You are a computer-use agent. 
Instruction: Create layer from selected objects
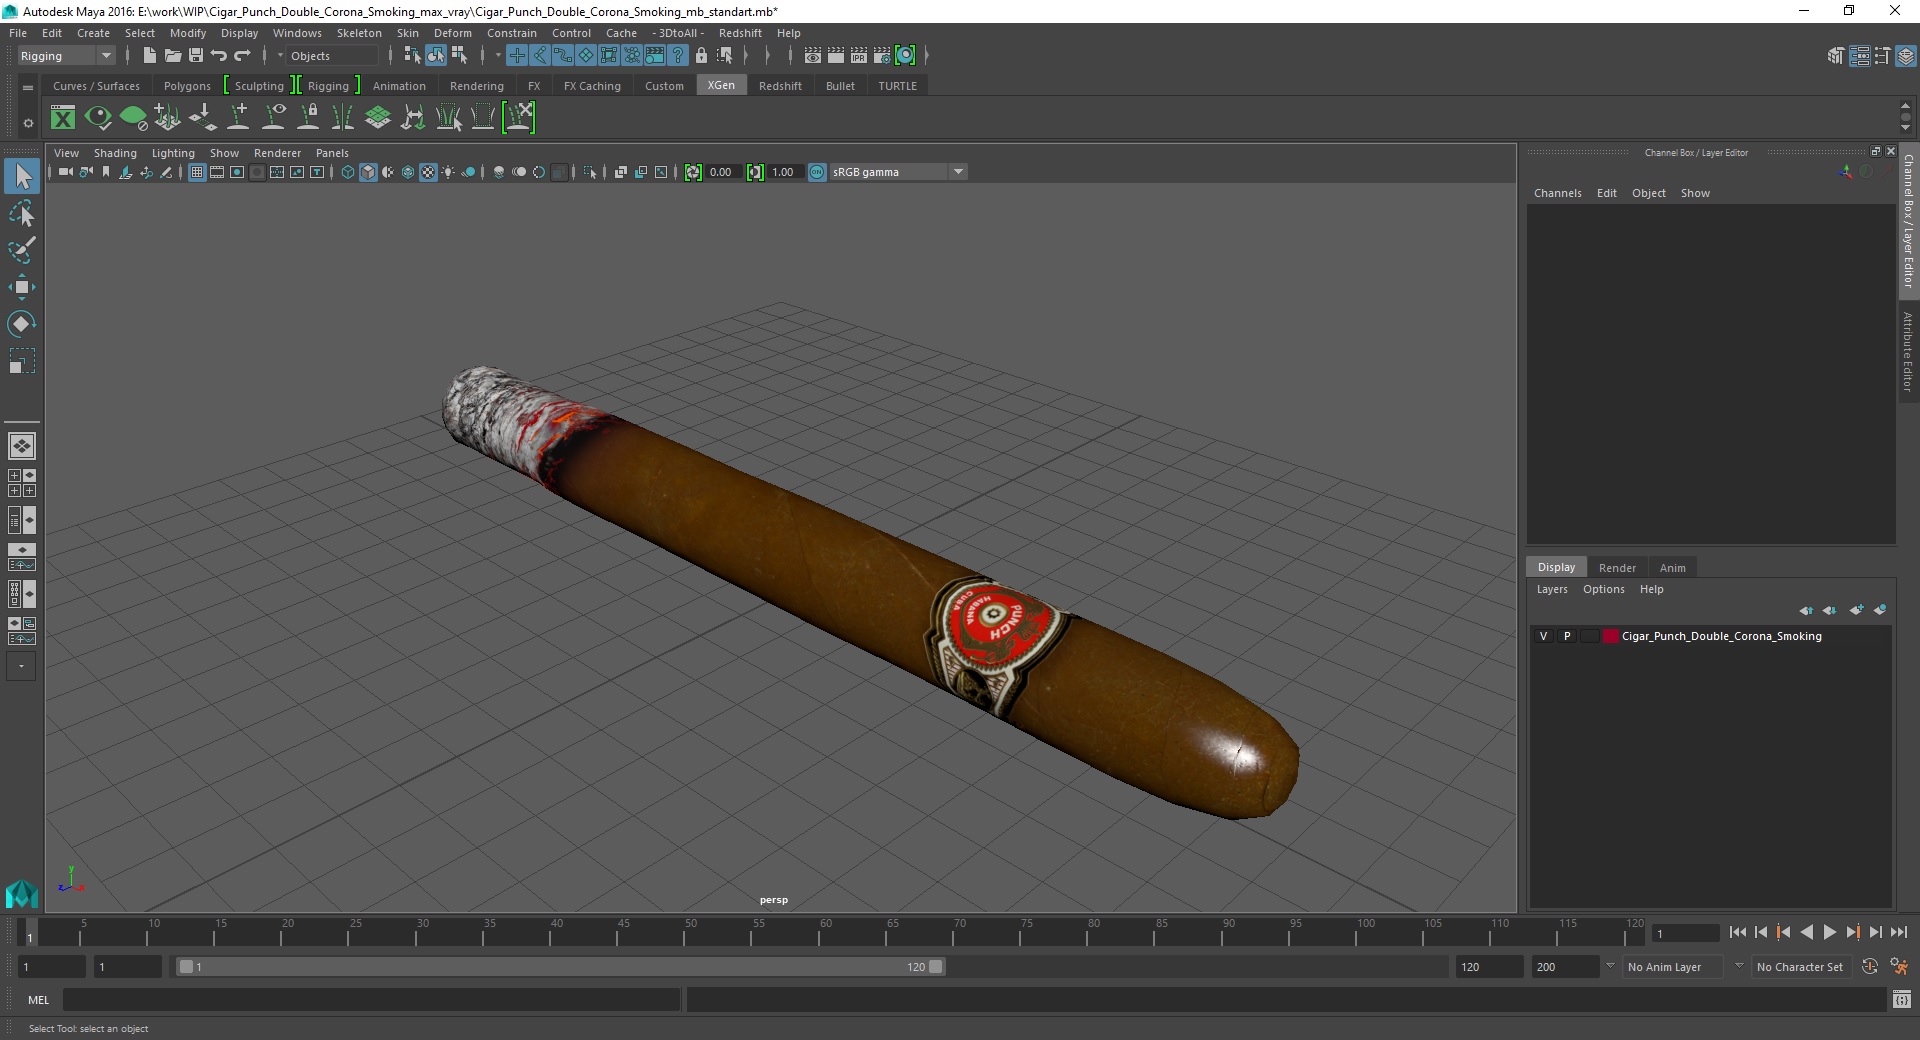(x=1880, y=610)
